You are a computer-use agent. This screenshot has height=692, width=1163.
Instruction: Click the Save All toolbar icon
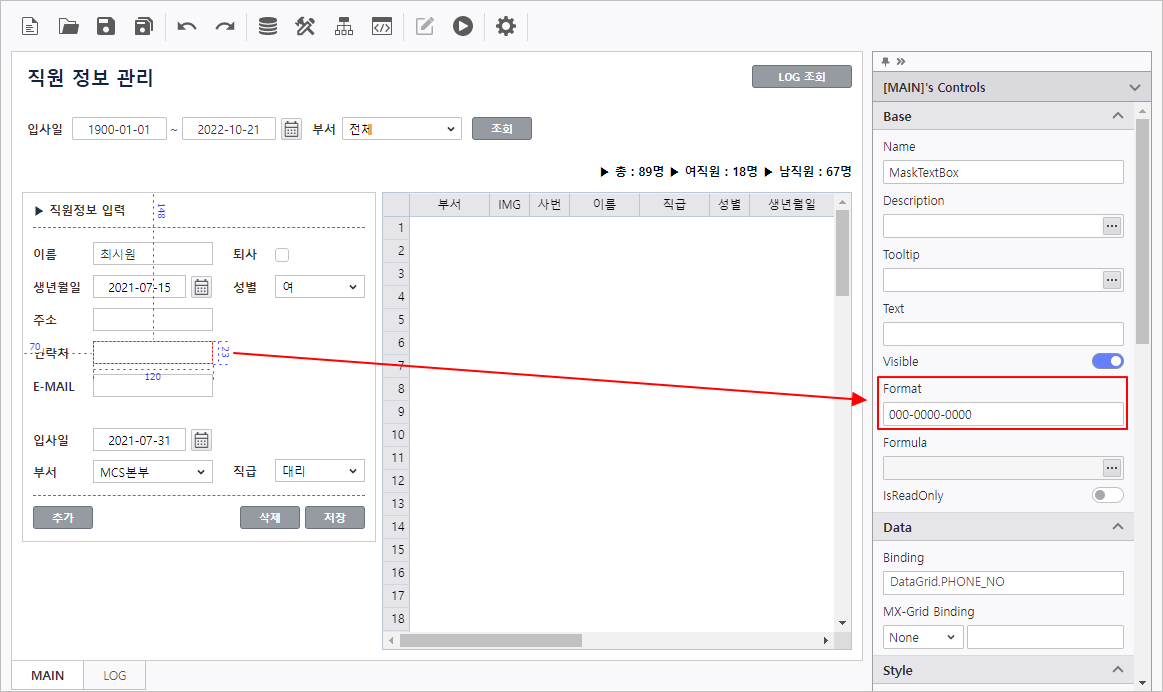pos(144,27)
